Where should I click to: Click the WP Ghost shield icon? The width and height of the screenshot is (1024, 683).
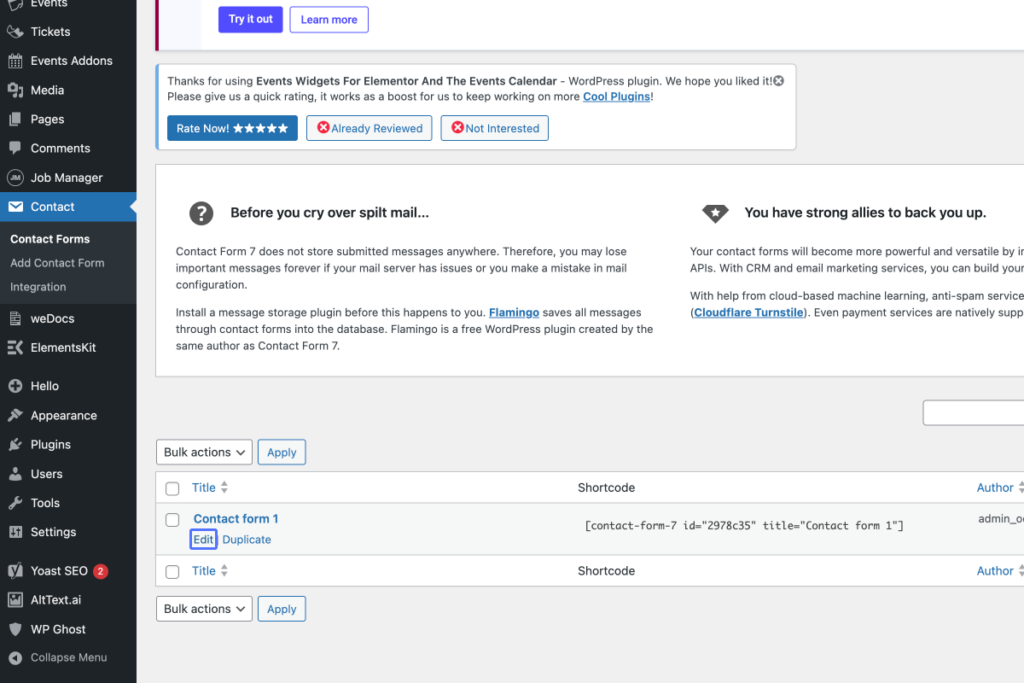pyautogui.click(x=15, y=629)
